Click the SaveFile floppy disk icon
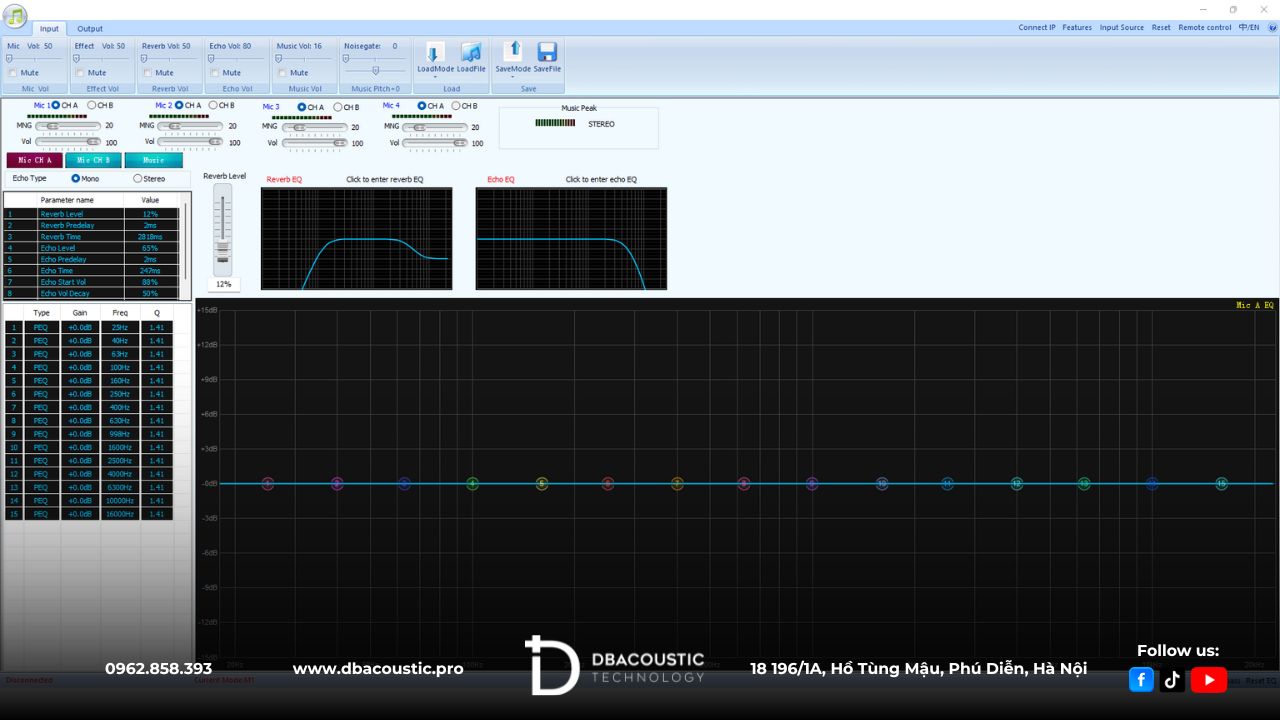 coord(547,53)
